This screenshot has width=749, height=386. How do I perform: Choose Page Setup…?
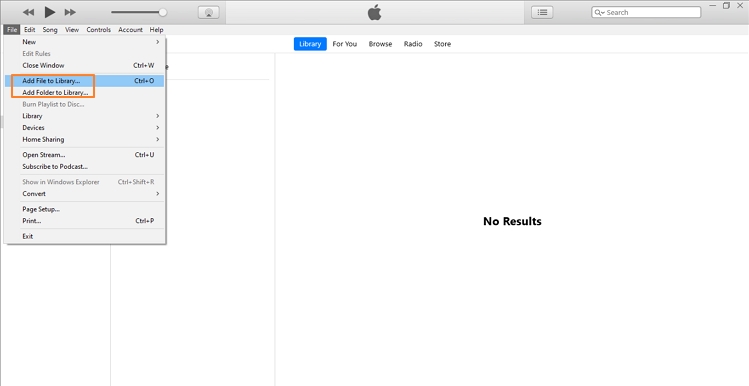(x=85, y=209)
